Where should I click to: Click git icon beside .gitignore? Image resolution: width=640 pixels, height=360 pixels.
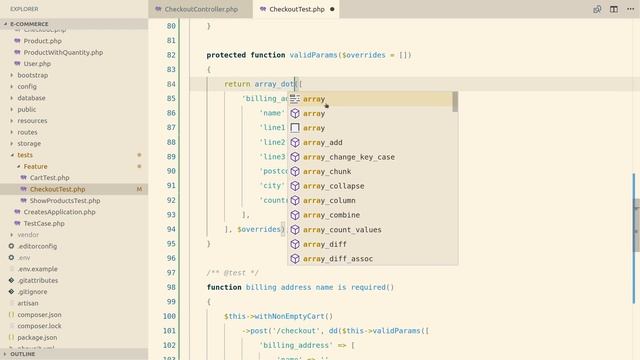[x=11, y=292]
